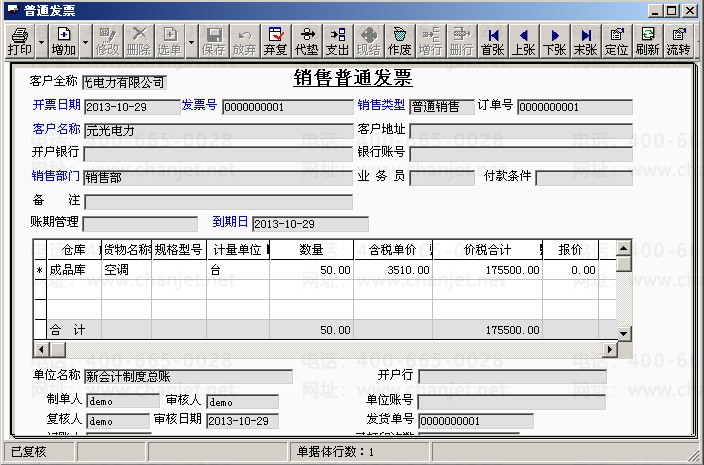Image resolution: width=704 pixels, height=465 pixels.
Task: Click the 到期日 field
Action: [310, 224]
